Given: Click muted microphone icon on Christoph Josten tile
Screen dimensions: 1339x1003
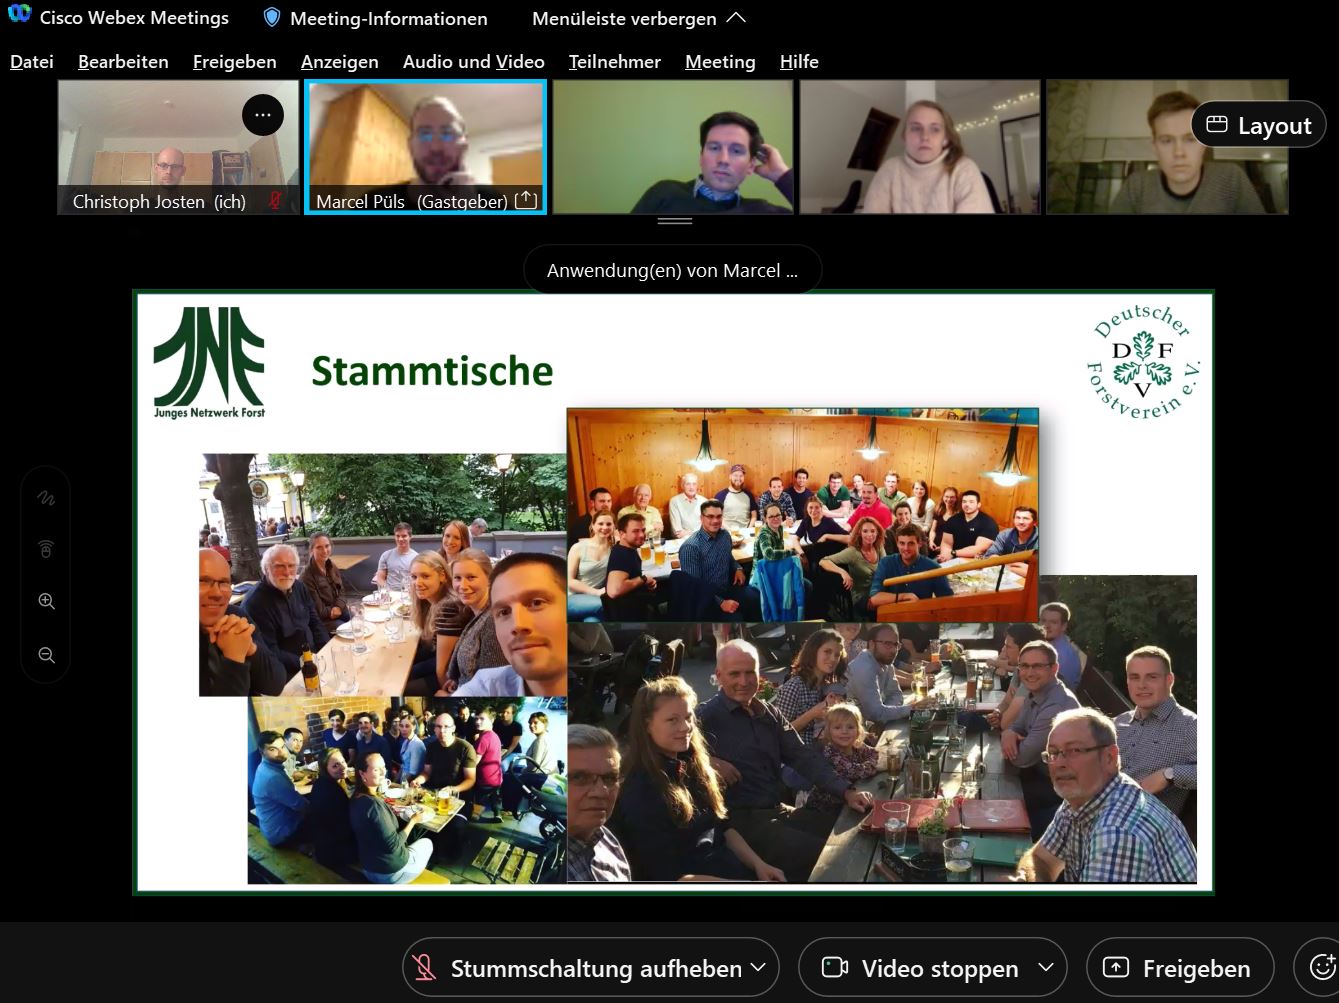Looking at the screenshot, I should [275, 201].
